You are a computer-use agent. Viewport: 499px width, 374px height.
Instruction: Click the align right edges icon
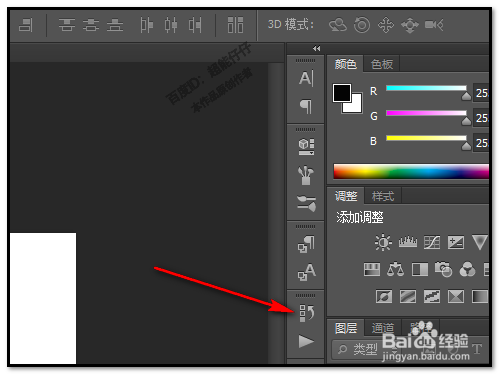coord(26,25)
